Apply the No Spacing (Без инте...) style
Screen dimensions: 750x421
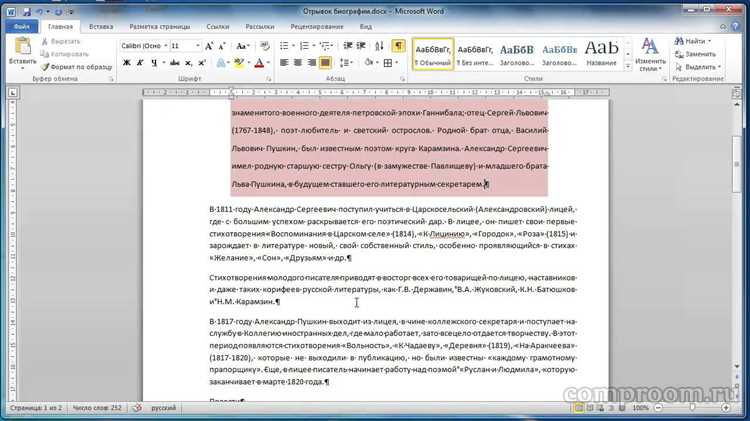(474, 55)
